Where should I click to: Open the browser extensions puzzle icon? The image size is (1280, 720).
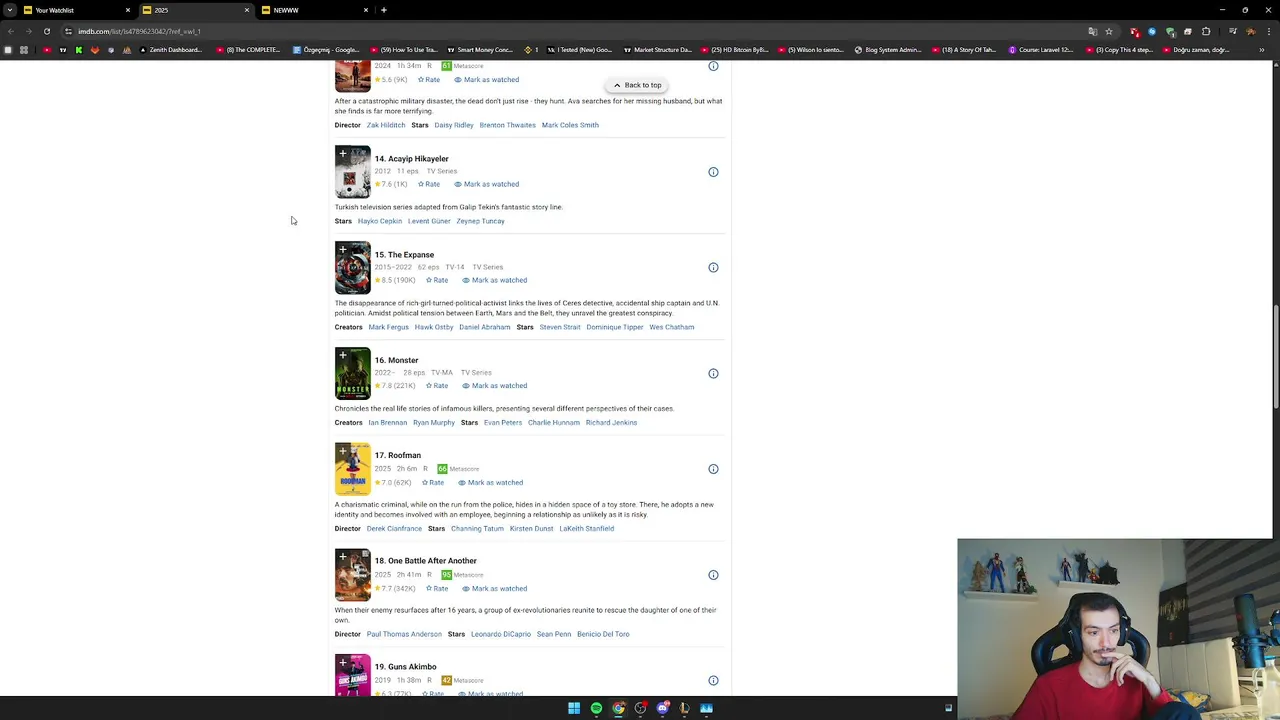click(x=1206, y=31)
